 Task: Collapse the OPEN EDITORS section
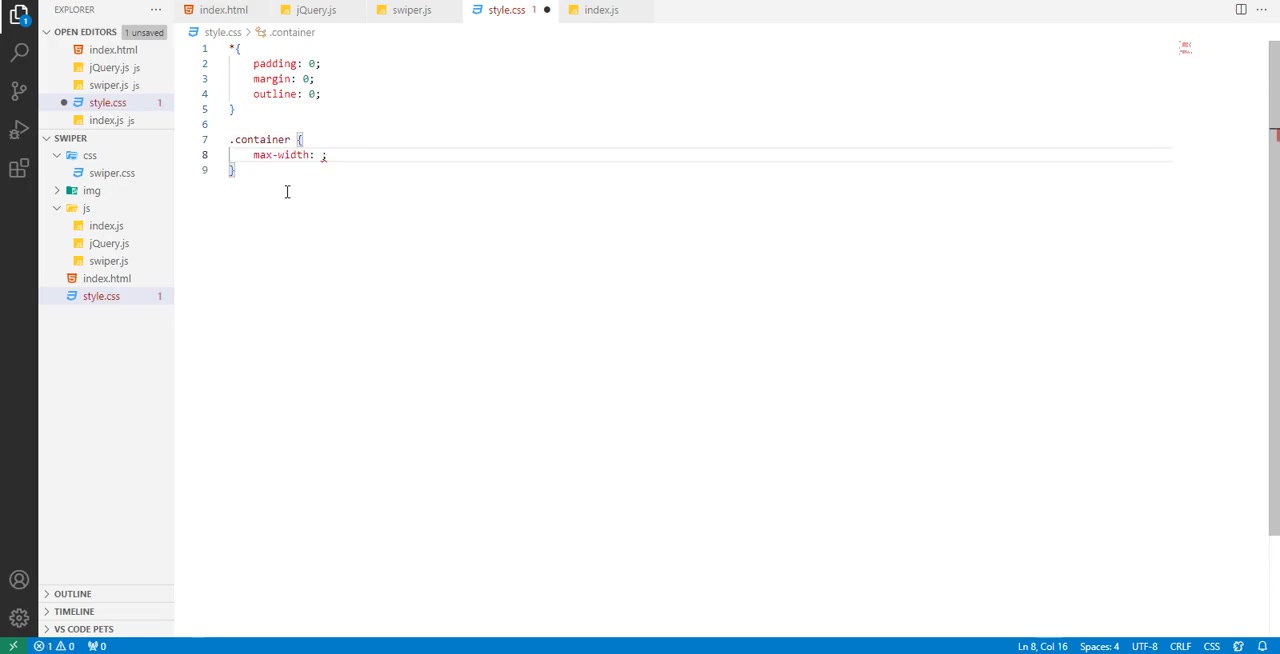[x=46, y=32]
